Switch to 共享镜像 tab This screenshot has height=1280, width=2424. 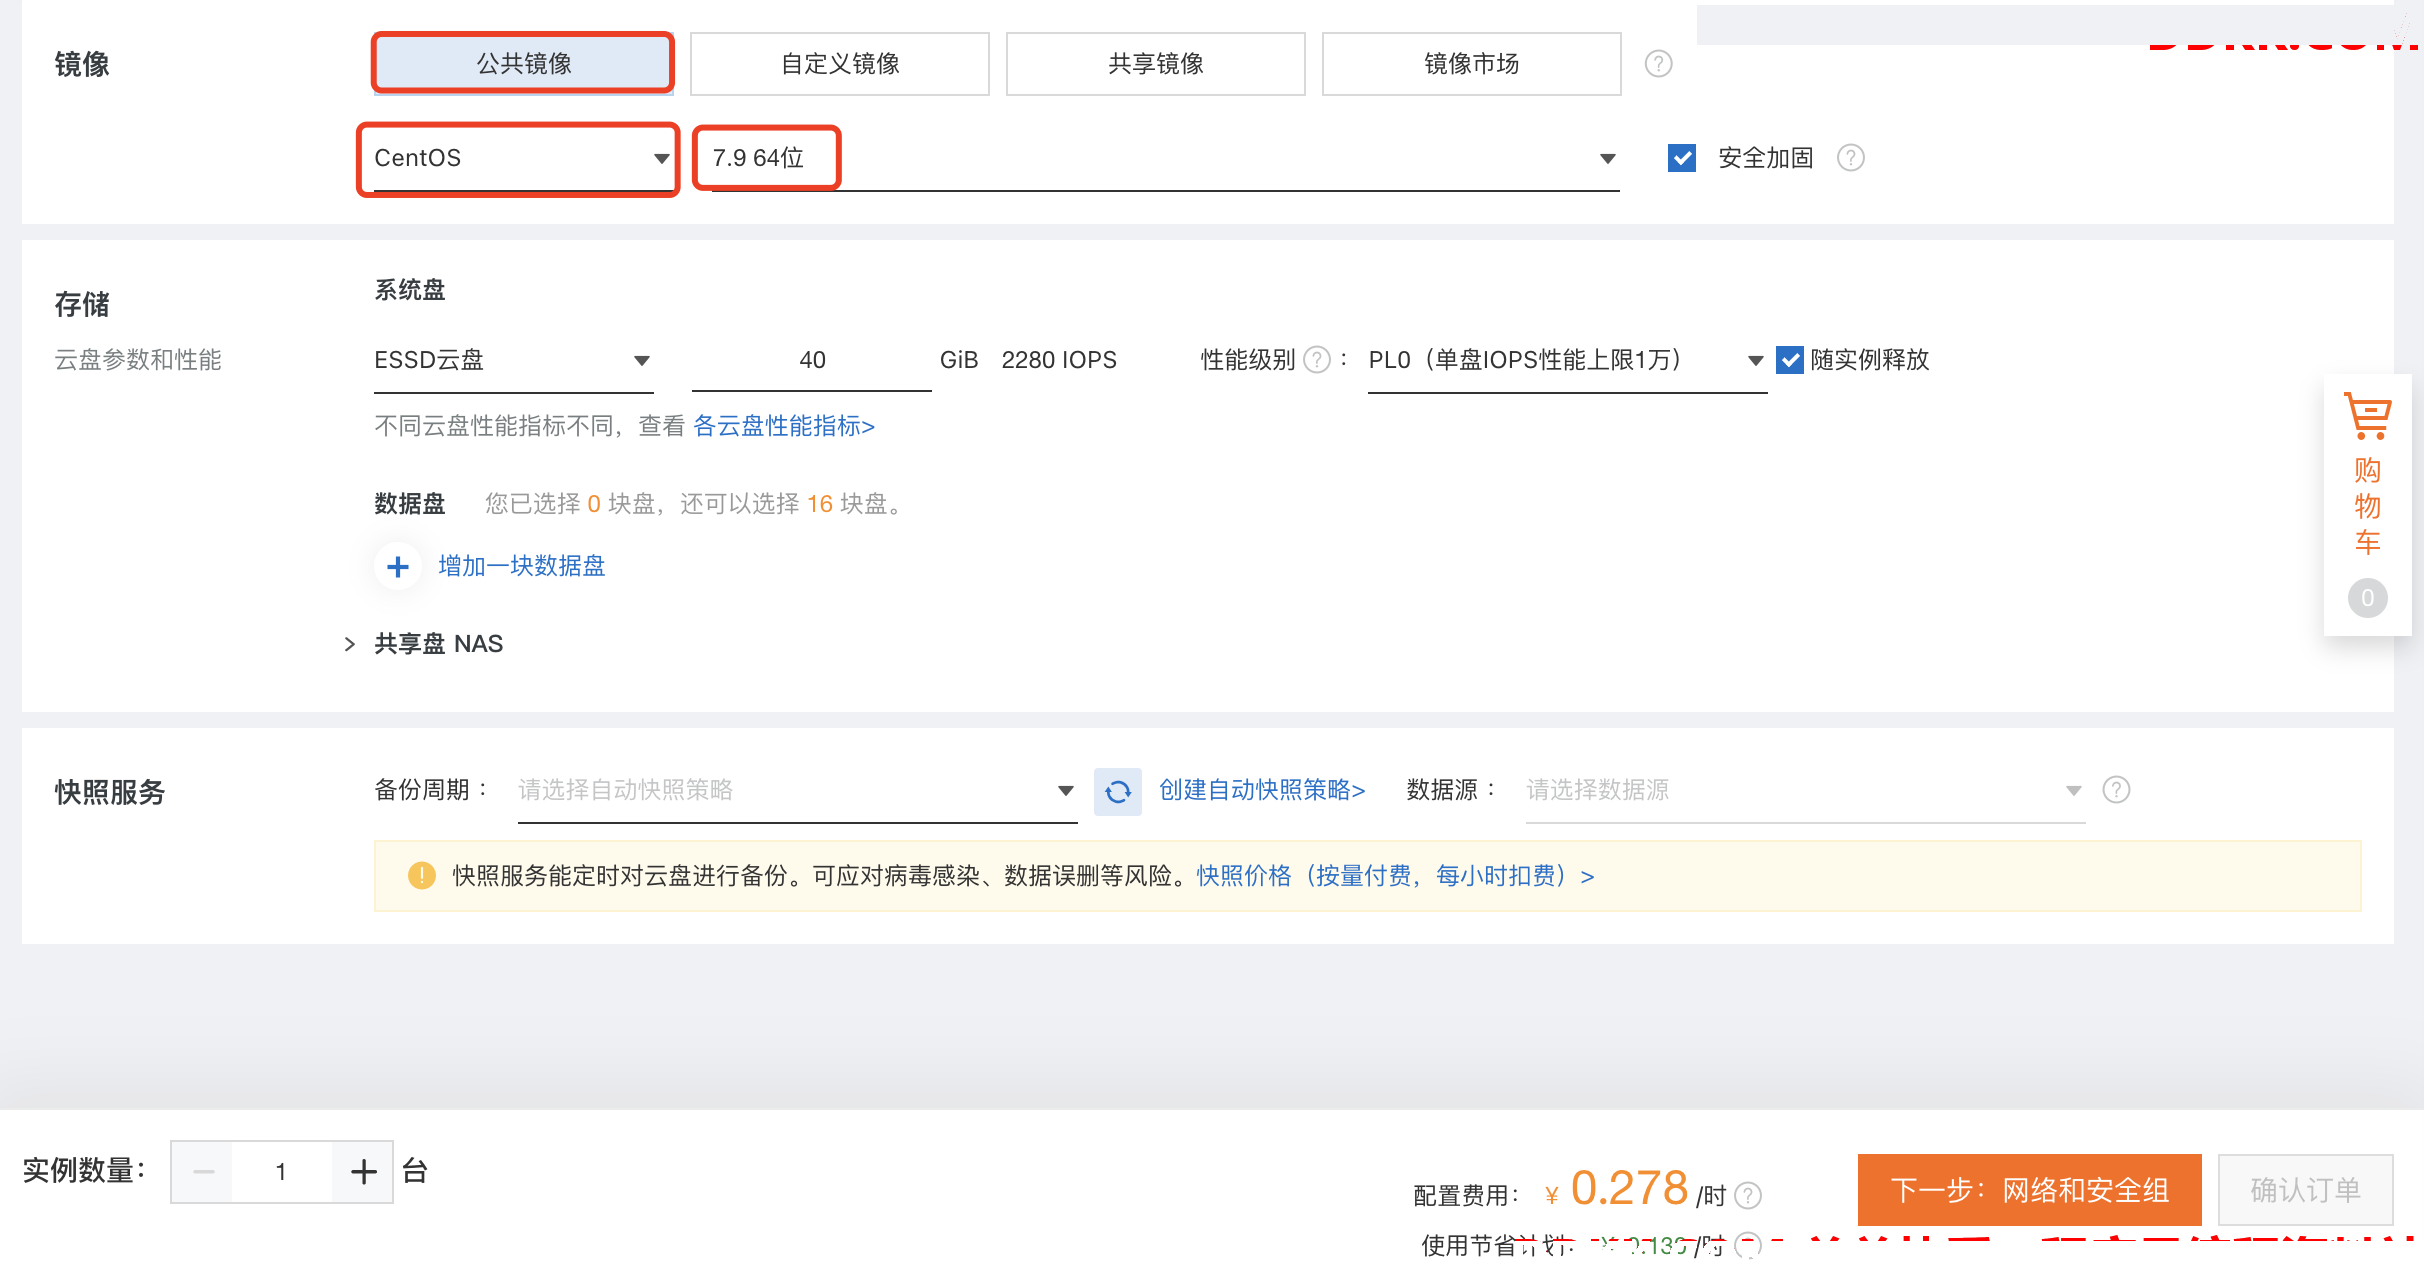tap(1156, 64)
